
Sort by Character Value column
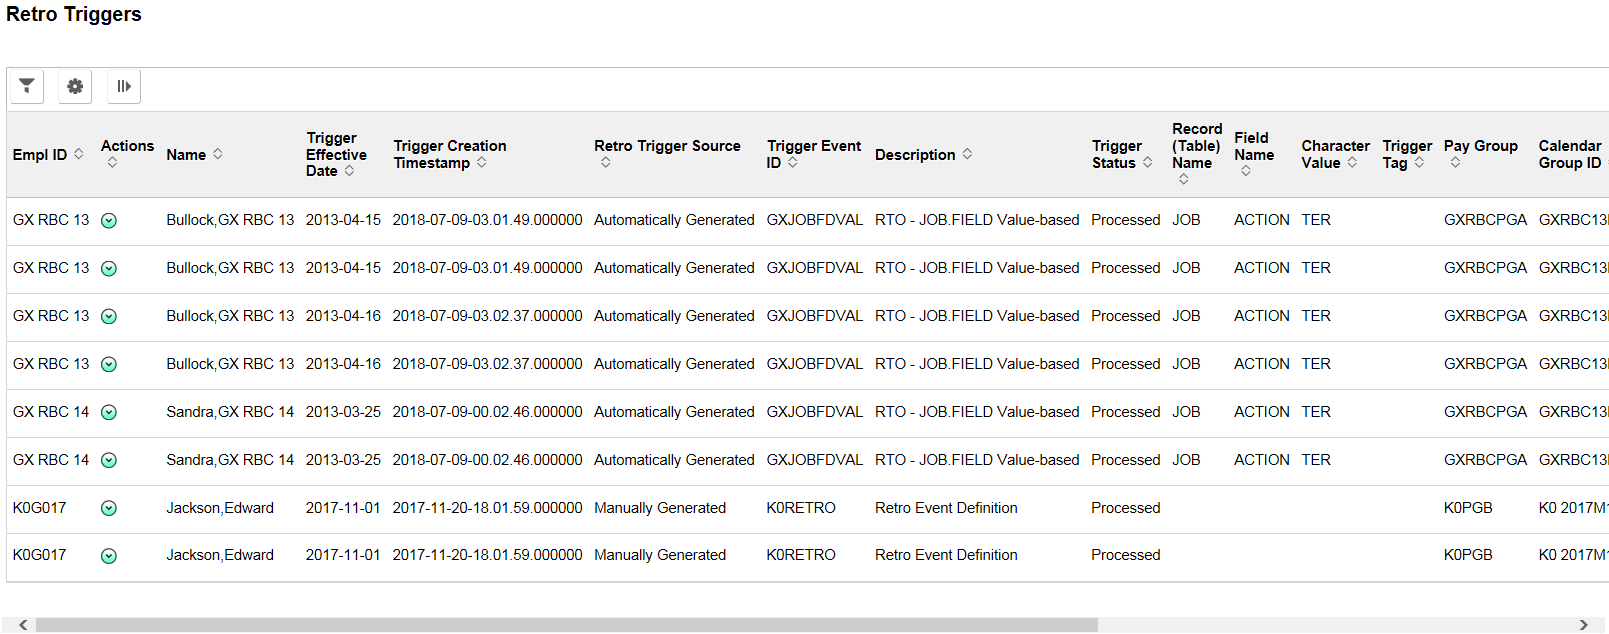(x=1335, y=154)
